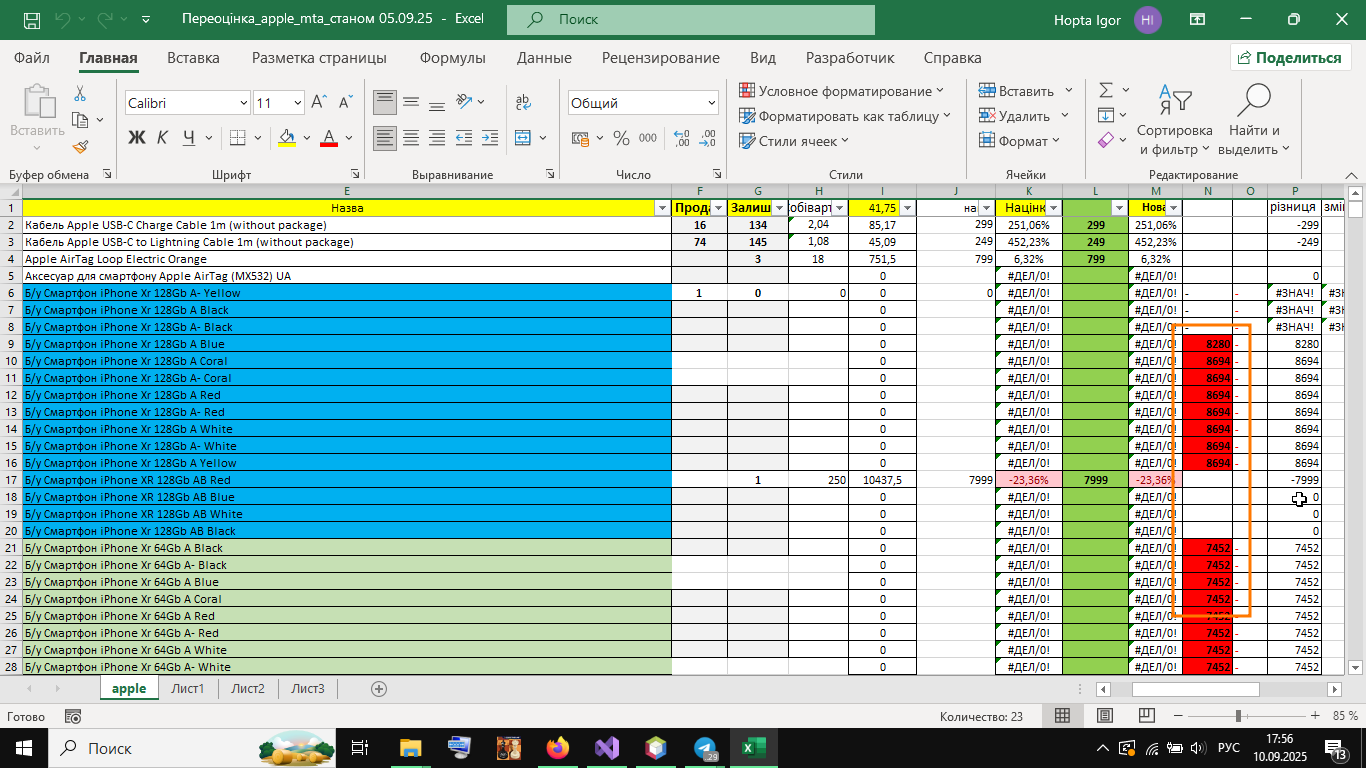1366x768 pixels.
Task: Expand Стили ячеек gallery
Action: pyautogui.click(x=794, y=141)
